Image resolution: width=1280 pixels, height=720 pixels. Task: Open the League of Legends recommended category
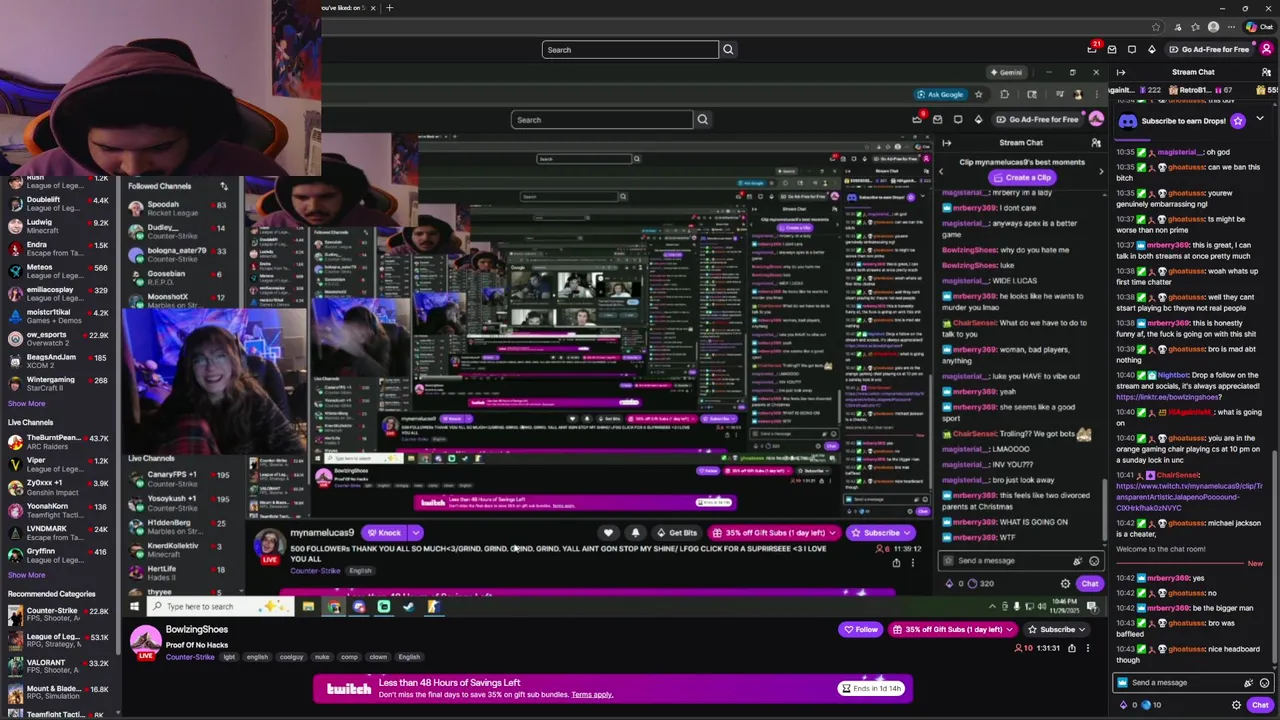[x=60, y=641]
